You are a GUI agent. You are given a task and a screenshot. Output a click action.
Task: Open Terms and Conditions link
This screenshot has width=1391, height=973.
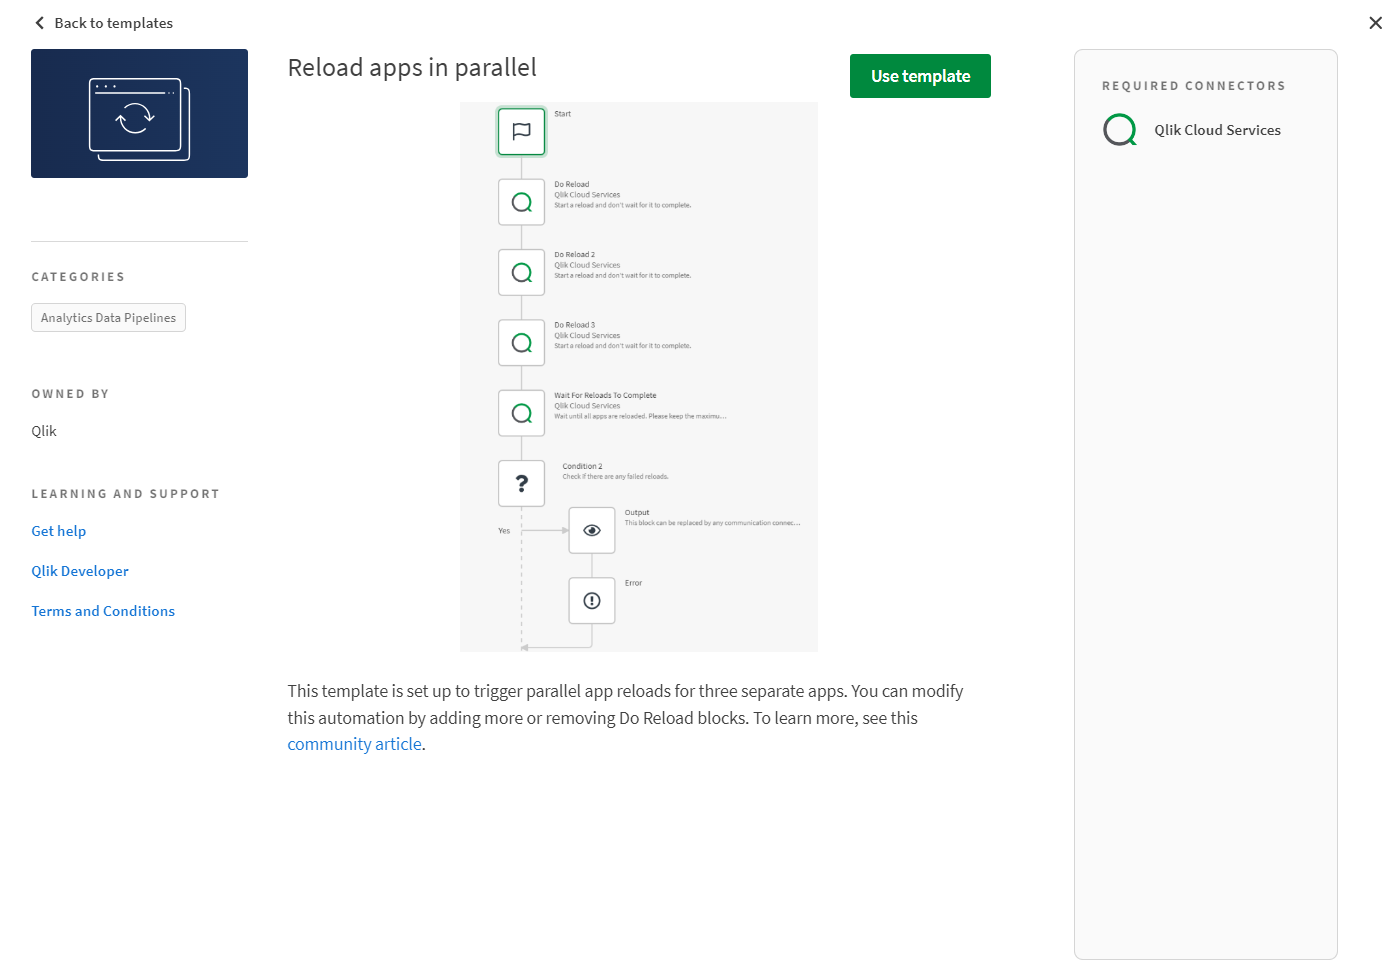(103, 611)
